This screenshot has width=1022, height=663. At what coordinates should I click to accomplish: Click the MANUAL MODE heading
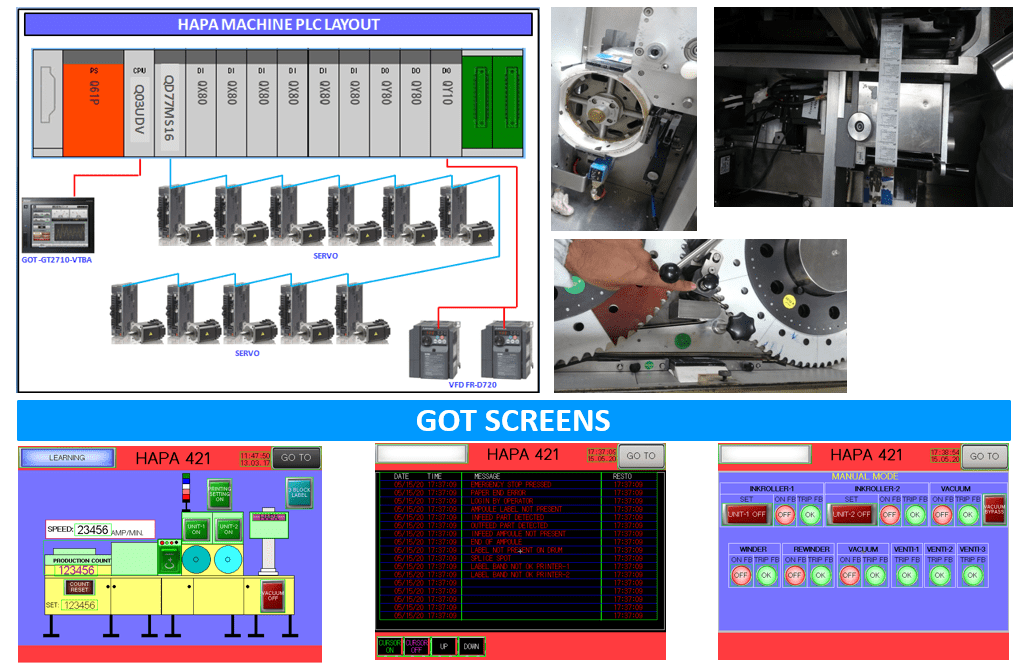coord(864,477)
